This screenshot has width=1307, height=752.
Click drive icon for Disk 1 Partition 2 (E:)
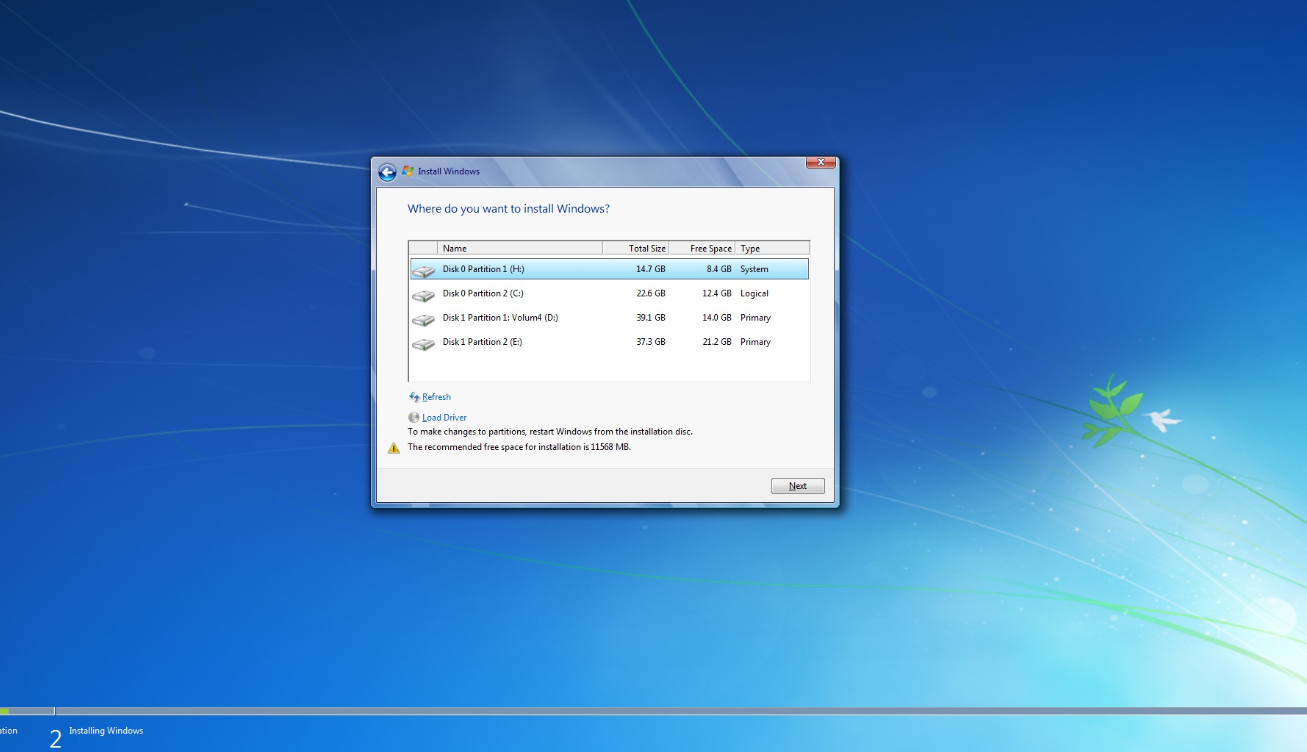[x=424, y=342]
